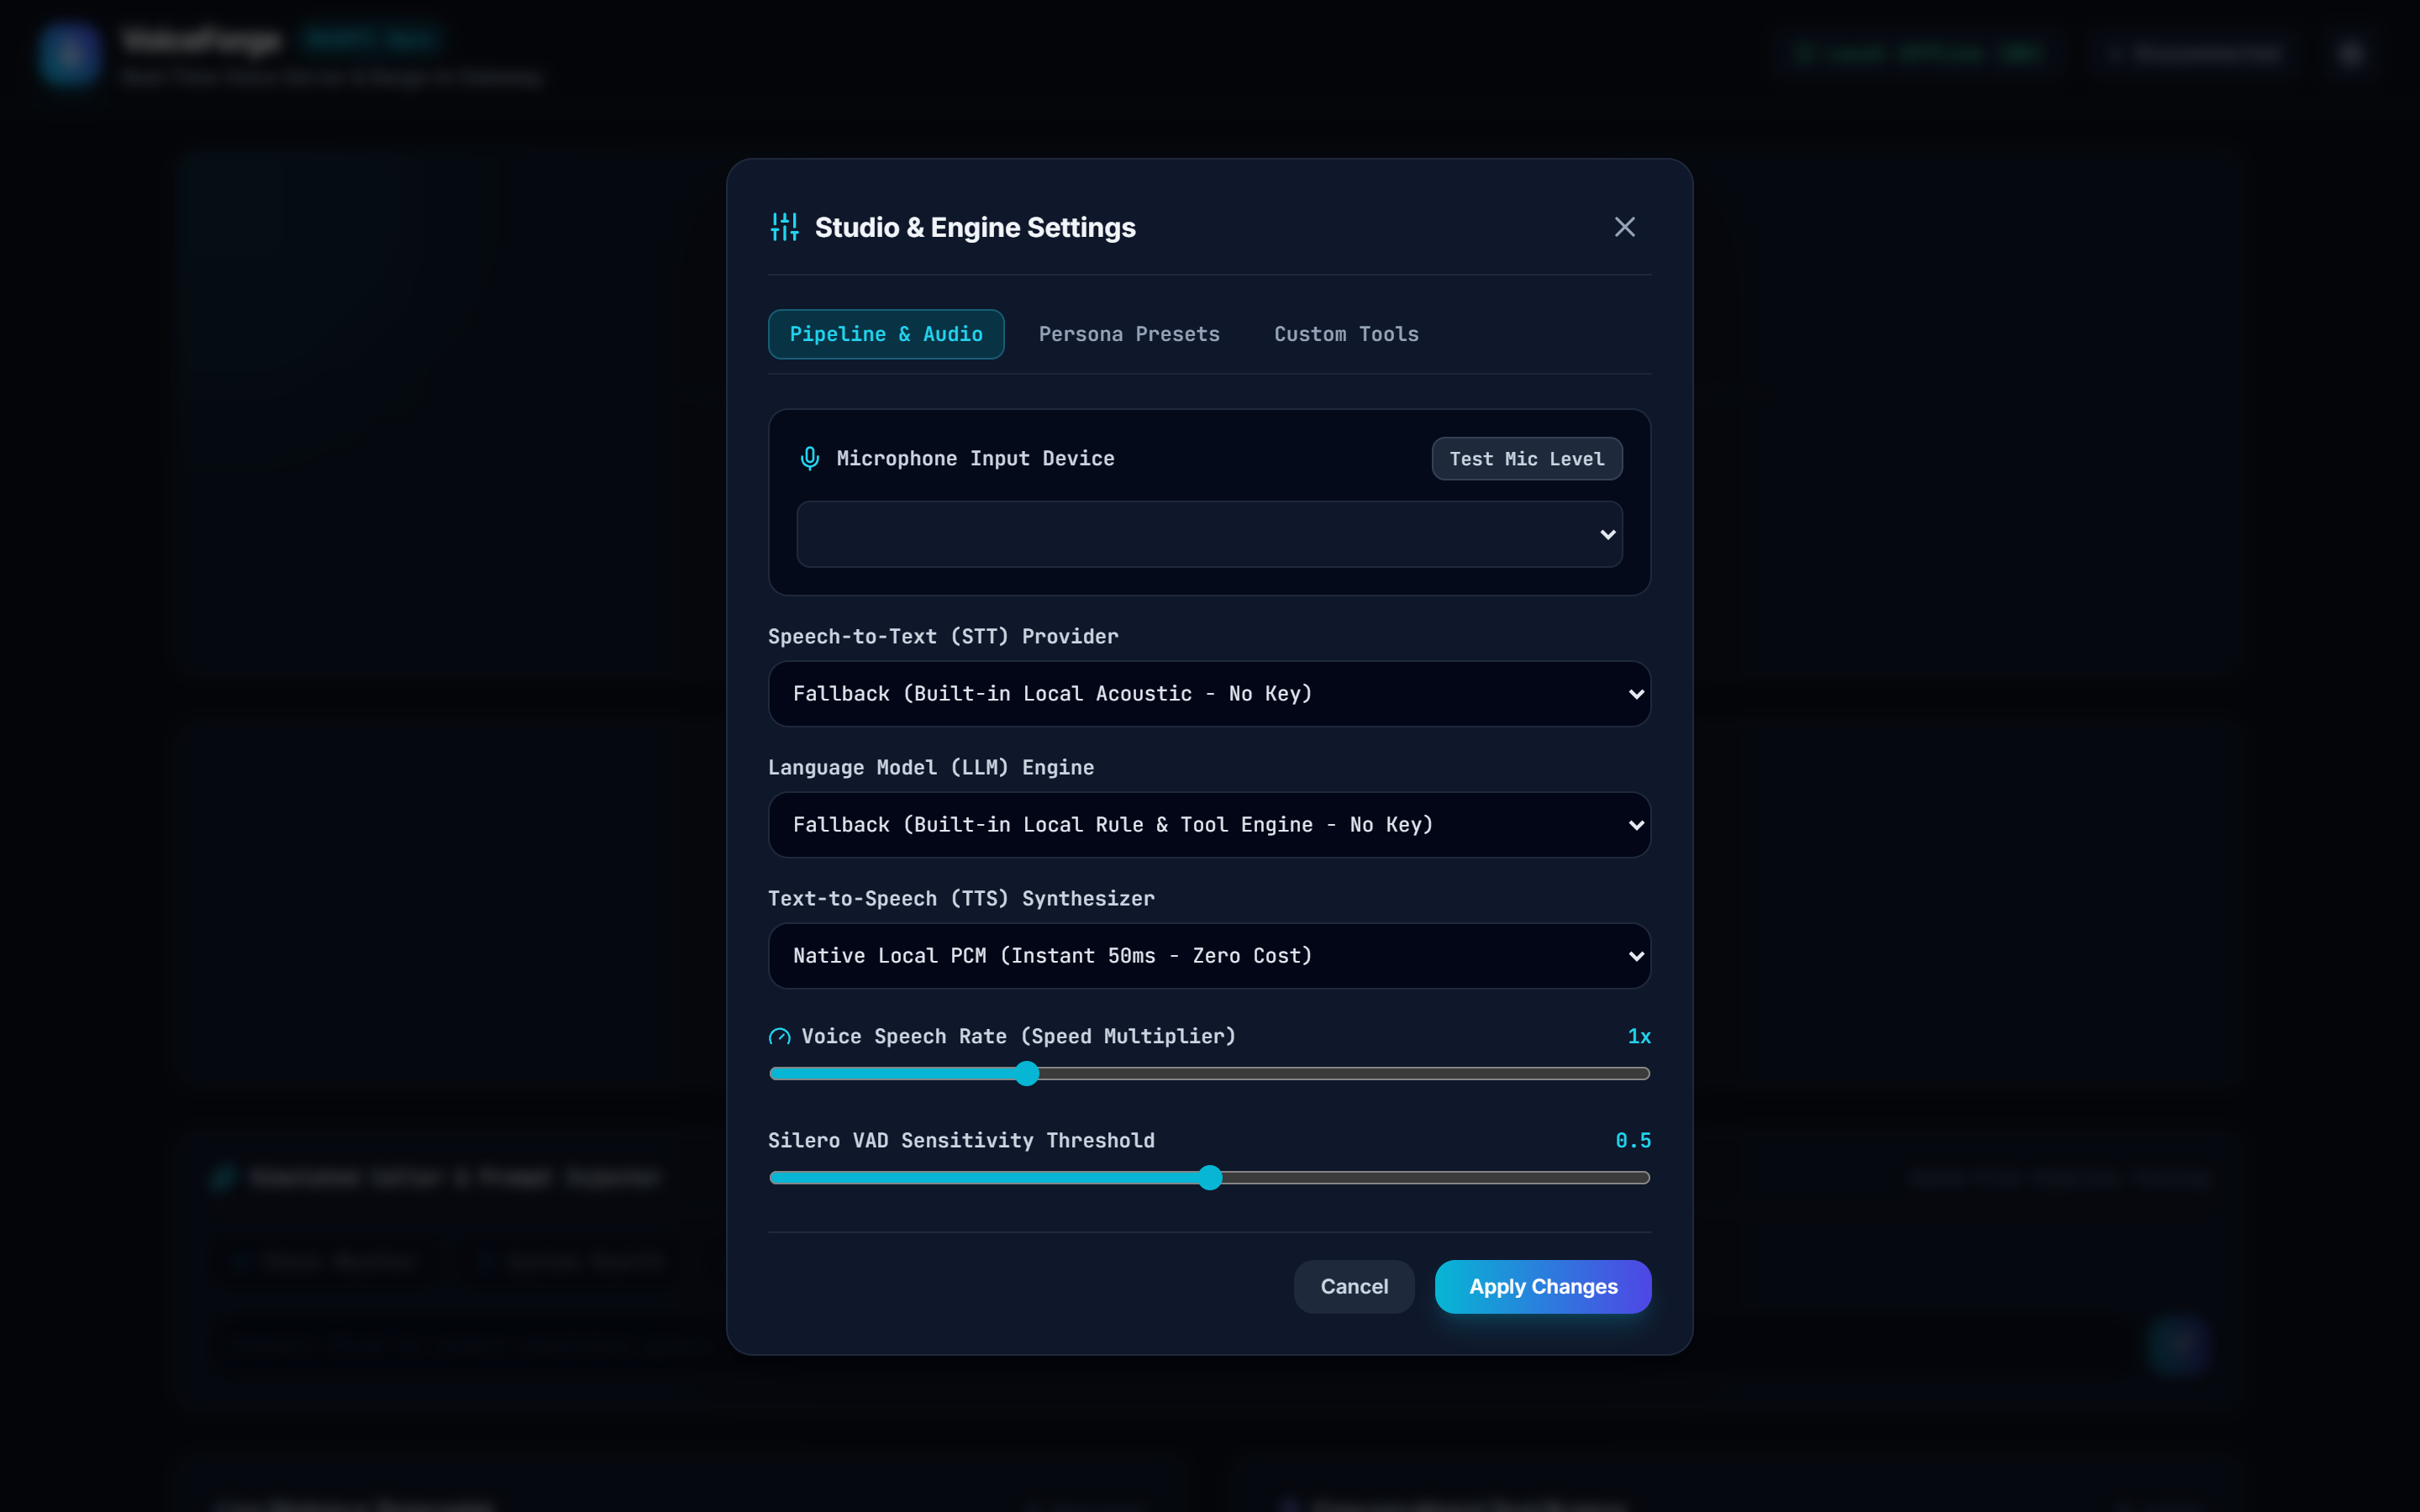The height and width of the screenshot is (1512, 2420).
Task: Open the Speech-to-Text Provider dropdown
Action: coord(1209,694)
